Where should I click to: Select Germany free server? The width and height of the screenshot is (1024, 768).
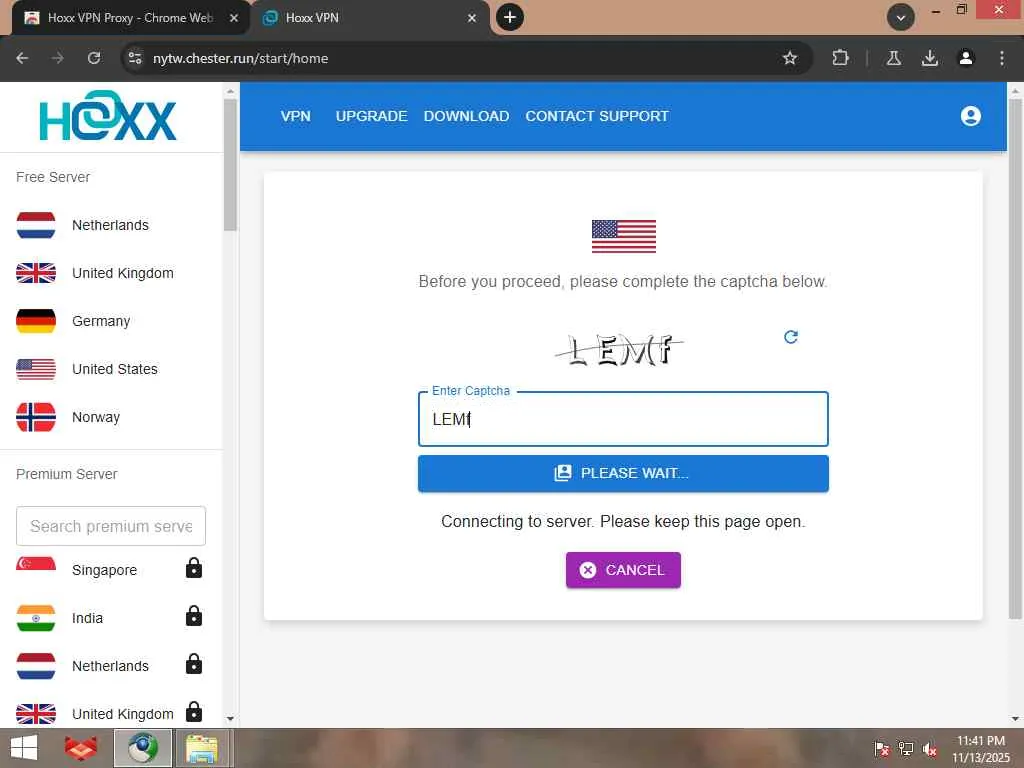click(x=111, y=321)
